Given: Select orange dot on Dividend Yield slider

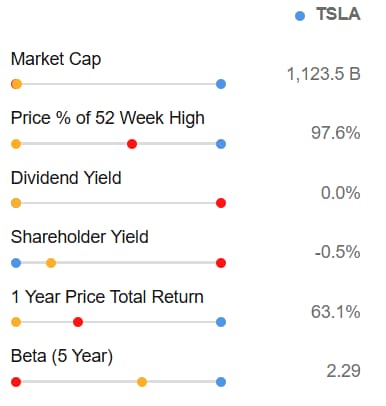Looking at the screenshot, I should tap(16, 203).
